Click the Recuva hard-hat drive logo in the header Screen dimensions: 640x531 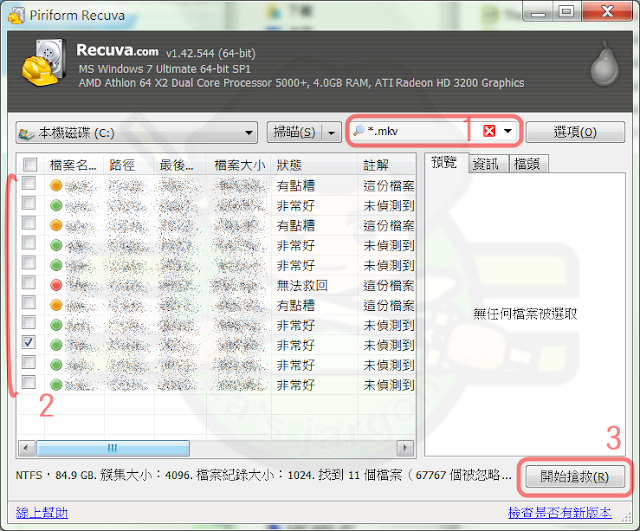point(44,62)
